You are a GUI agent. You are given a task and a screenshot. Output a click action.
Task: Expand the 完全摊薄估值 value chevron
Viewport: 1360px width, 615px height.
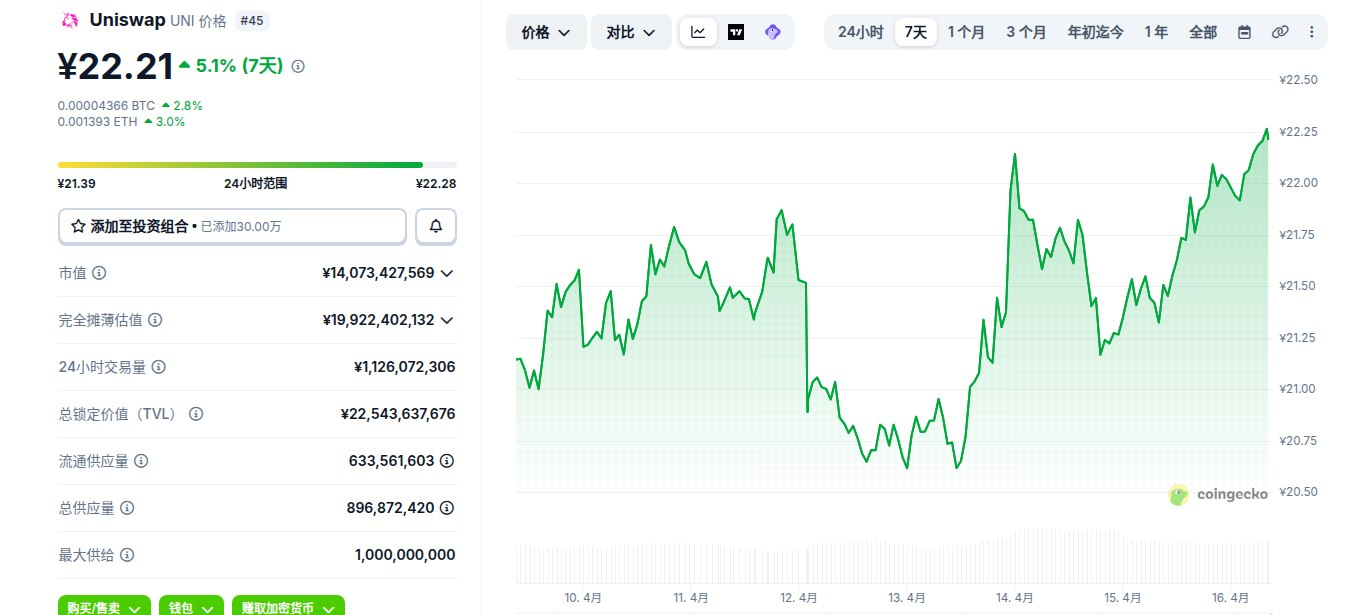(x=447, y=320)
